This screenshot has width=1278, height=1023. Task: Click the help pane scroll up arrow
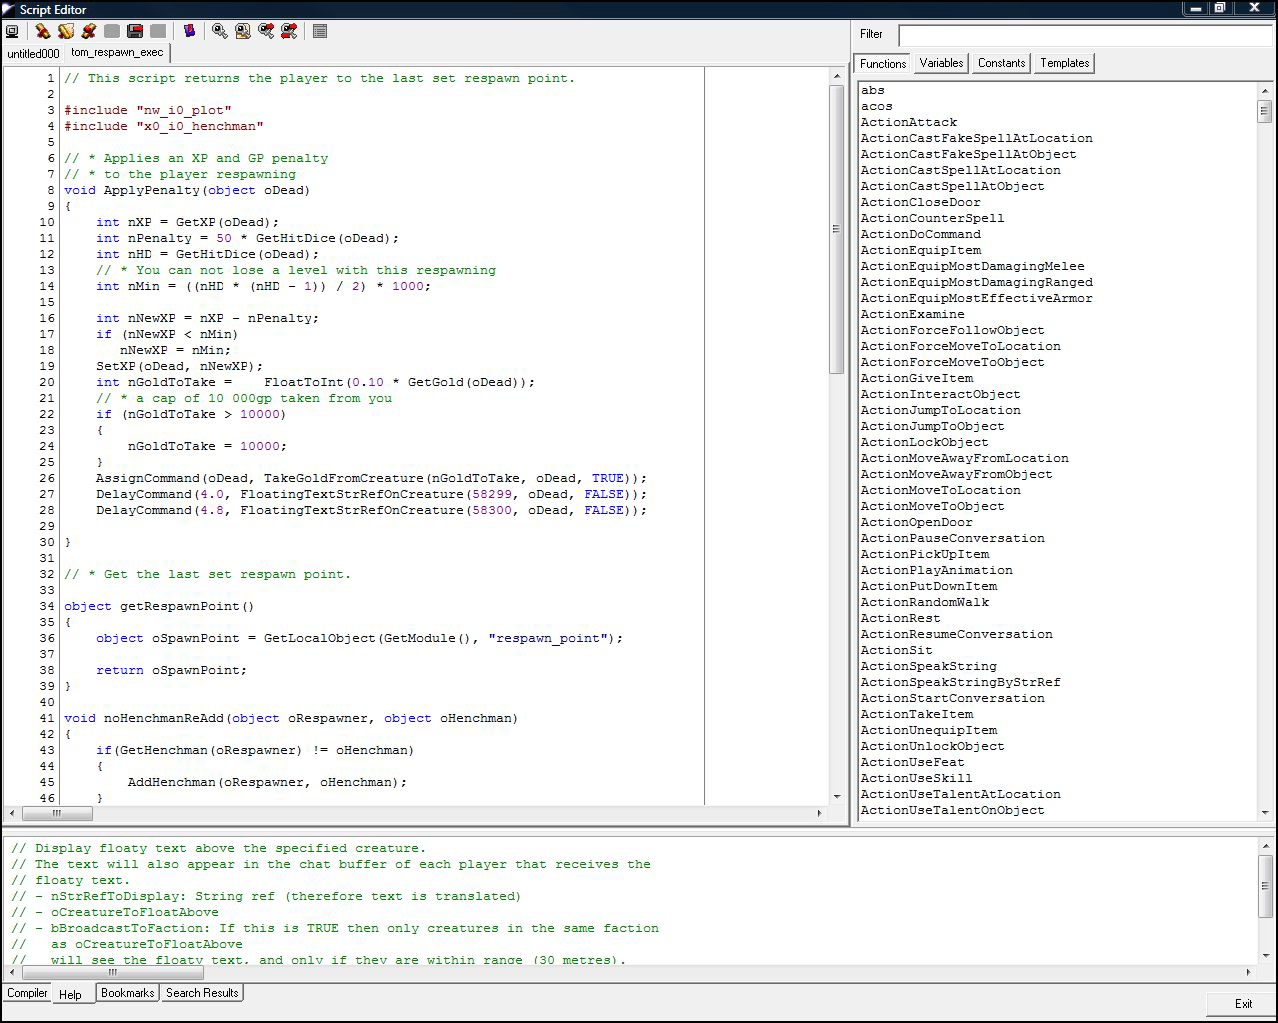1266,846
